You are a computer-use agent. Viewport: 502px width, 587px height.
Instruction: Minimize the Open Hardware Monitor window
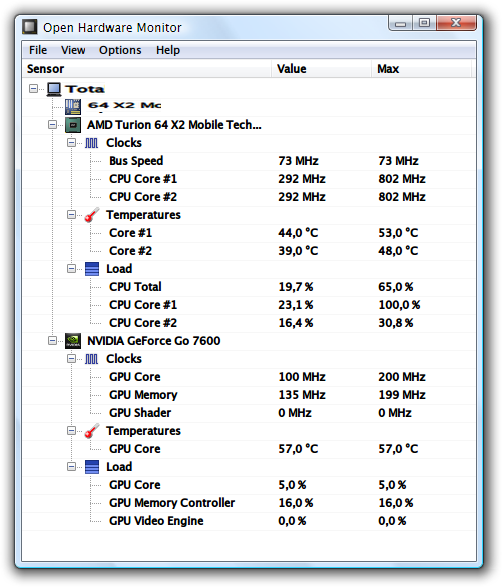(x=401, y=23)
